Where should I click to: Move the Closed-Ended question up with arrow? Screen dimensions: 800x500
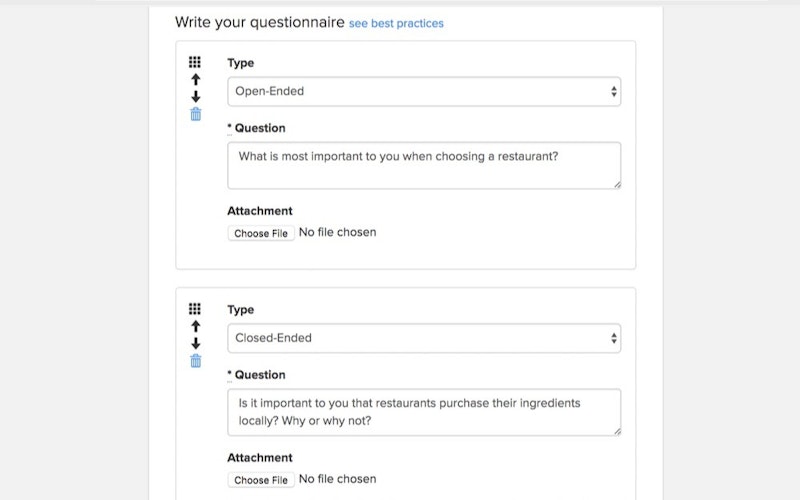click(x=195, y=326)
